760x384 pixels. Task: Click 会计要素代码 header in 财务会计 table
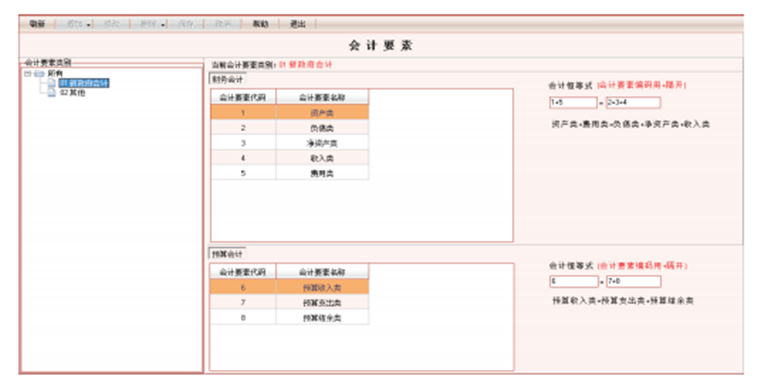tap(243, 97)
